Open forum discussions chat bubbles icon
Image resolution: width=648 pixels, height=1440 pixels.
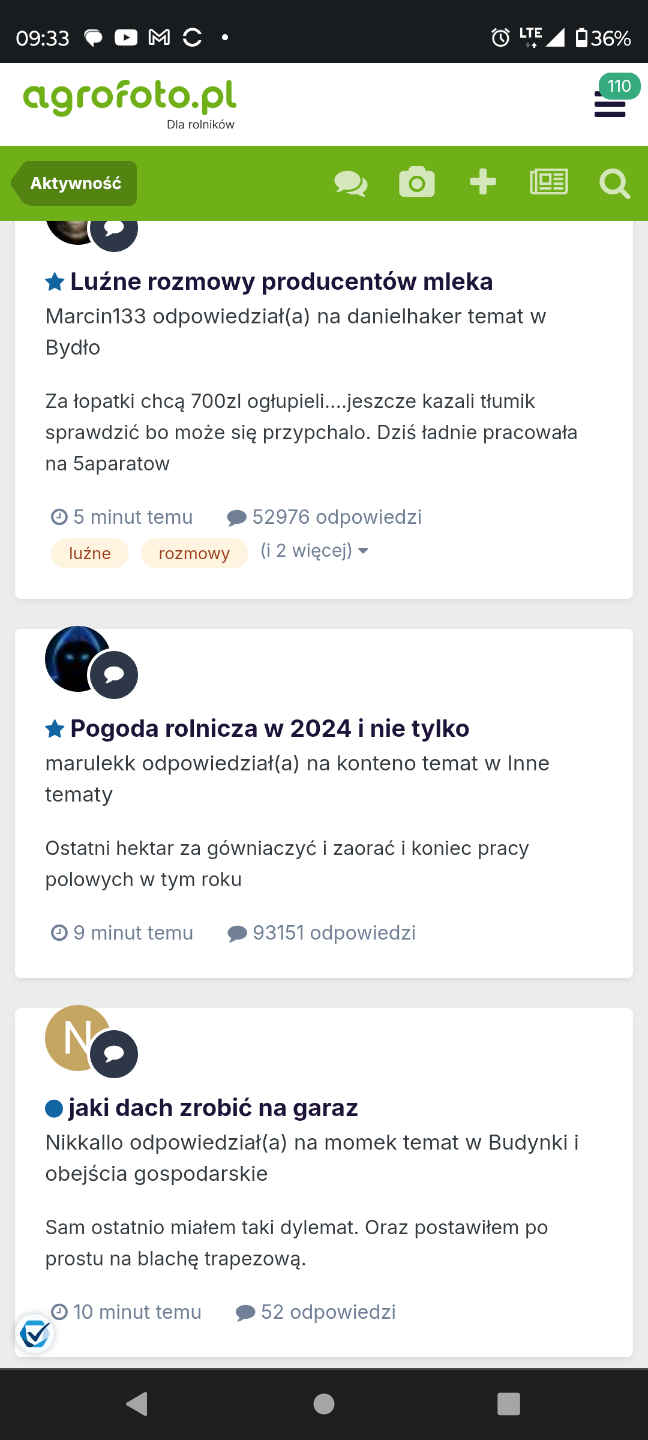[x=350, y=183]
